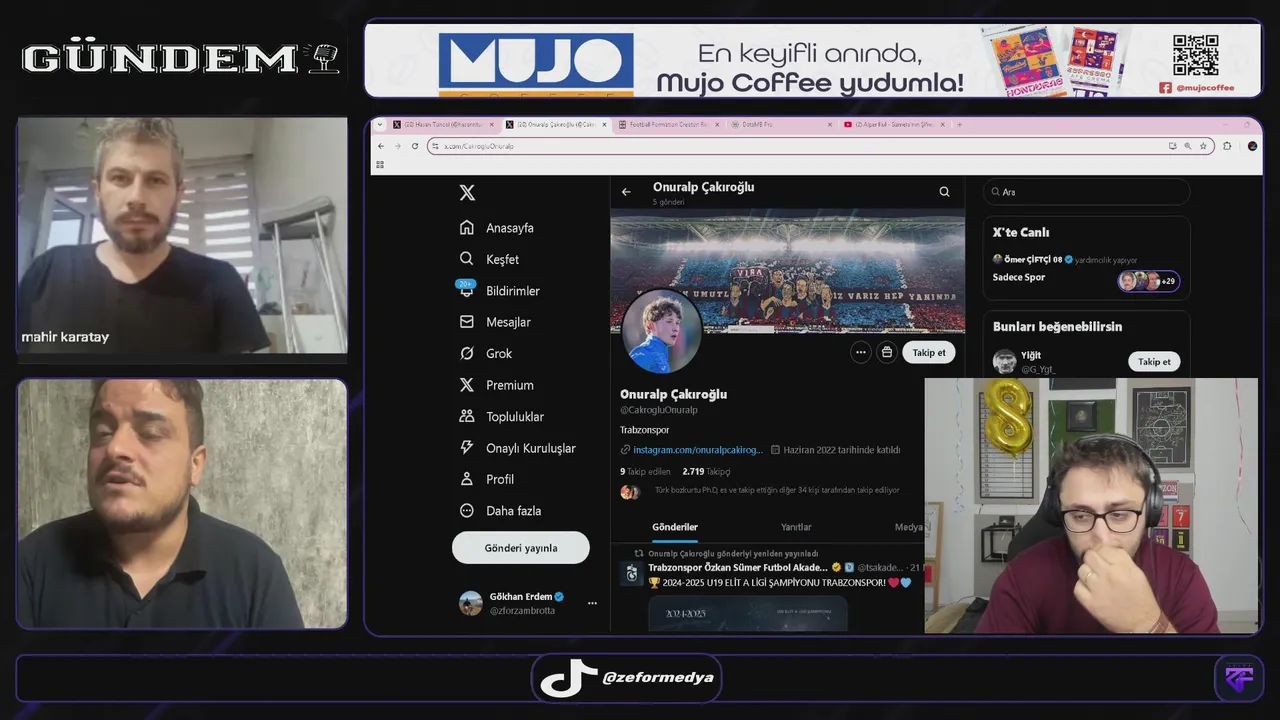Open instagram.com/onuralpcakirog link
Image resolution: width=1280 pixels, height=720 pixels.
coord(697,450)
